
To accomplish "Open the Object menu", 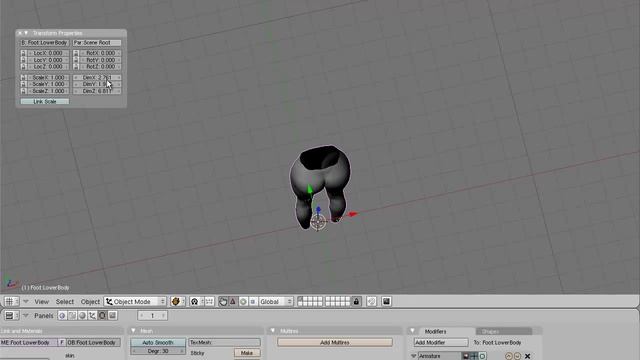I will pyautogui.click(x=90, y=302).
